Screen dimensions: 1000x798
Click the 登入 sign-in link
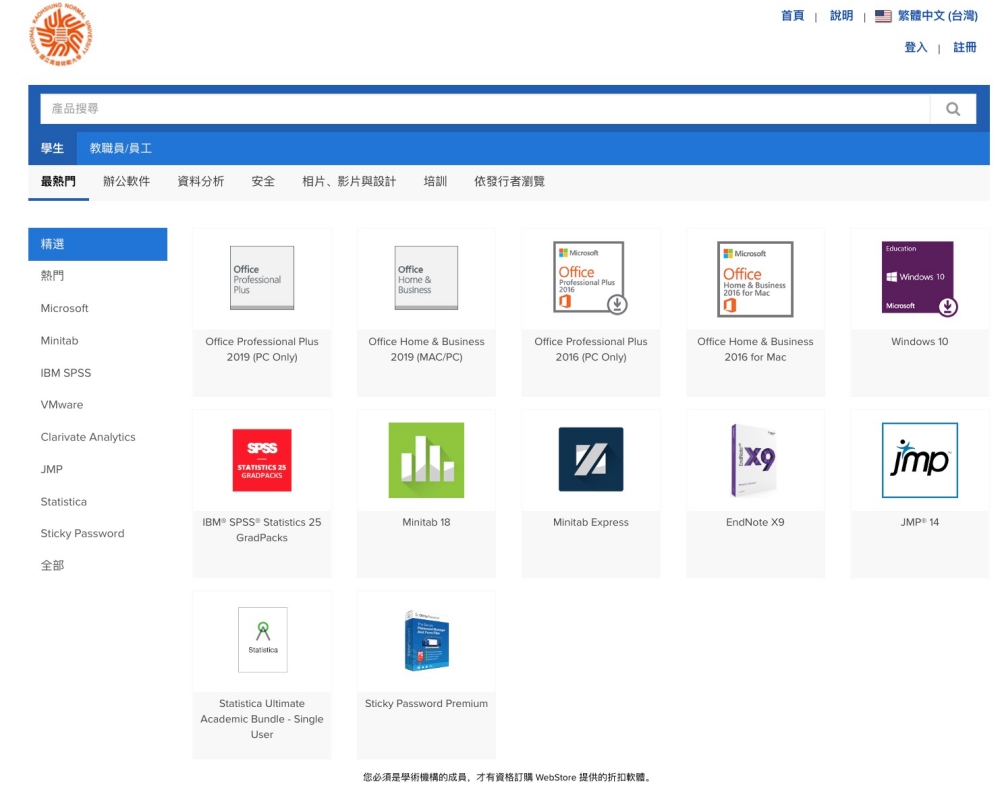pos(915,47)
